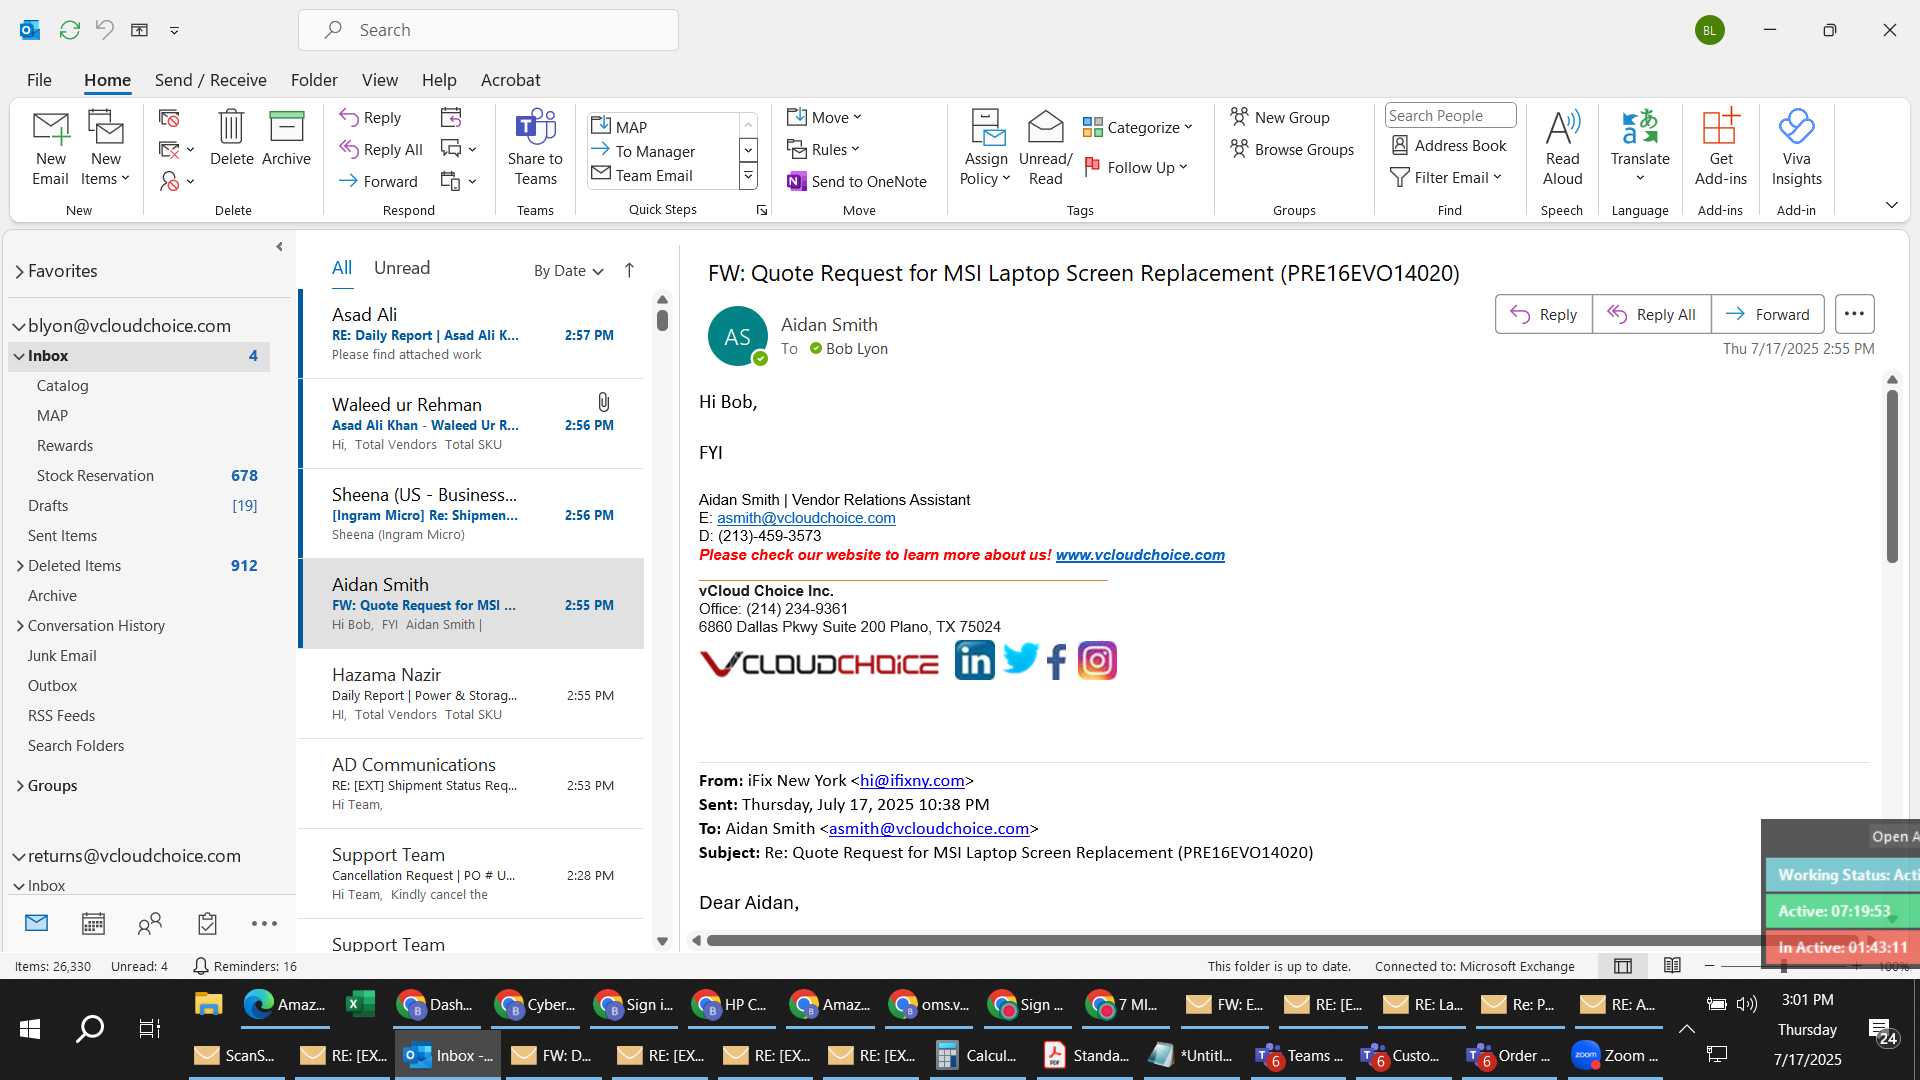Open the Acrobat tab
The width and height of the screenshot is (1920, 1080).
coord(510,80)
